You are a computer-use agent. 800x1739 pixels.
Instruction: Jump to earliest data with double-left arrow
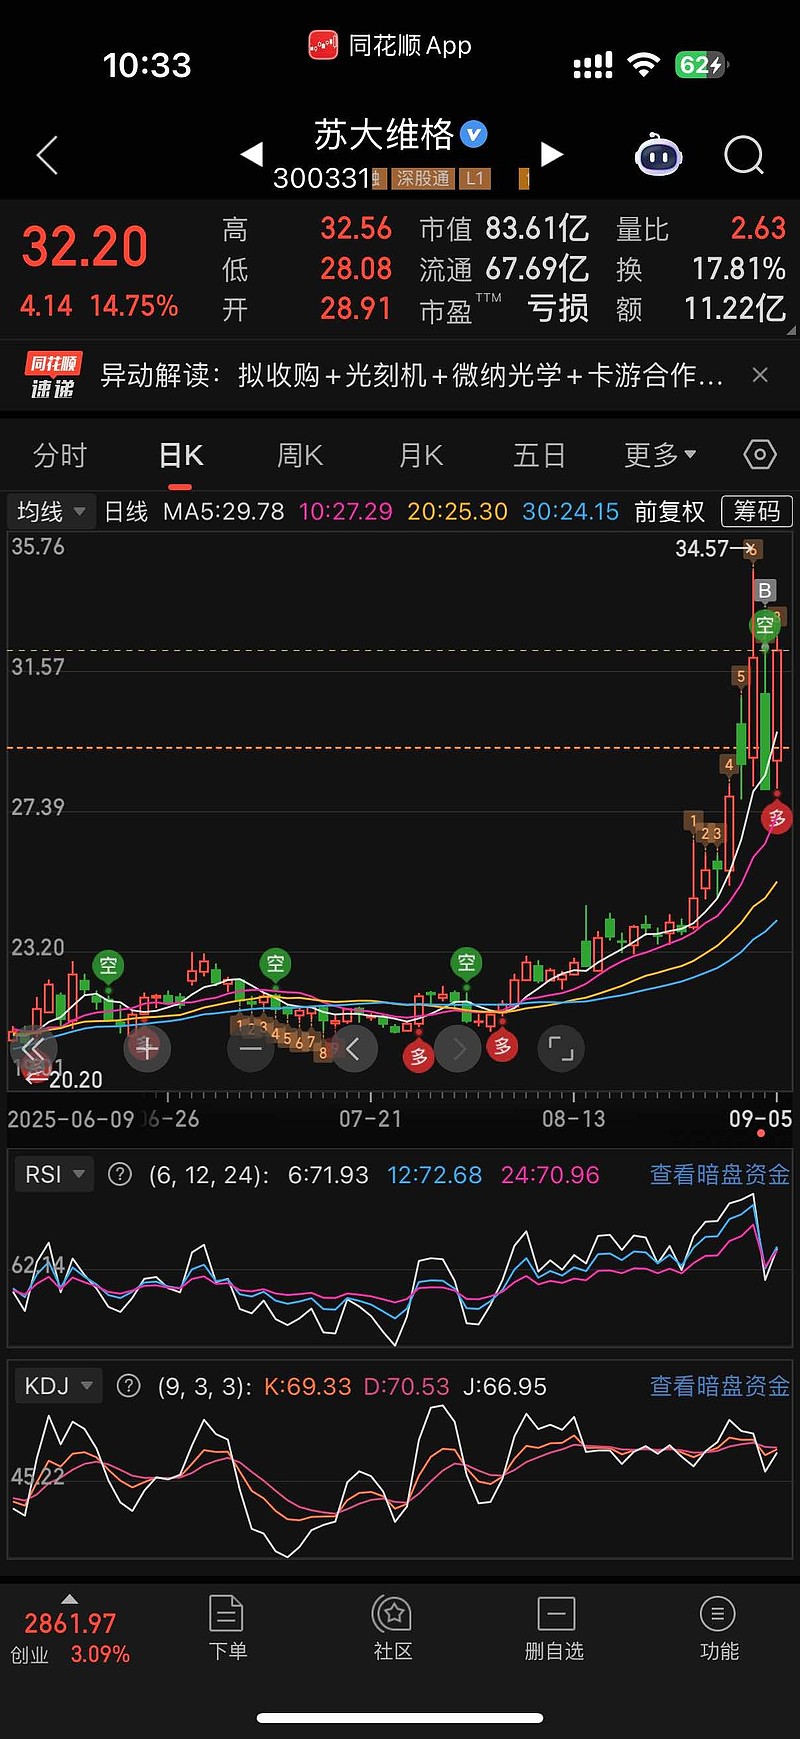33,1049
